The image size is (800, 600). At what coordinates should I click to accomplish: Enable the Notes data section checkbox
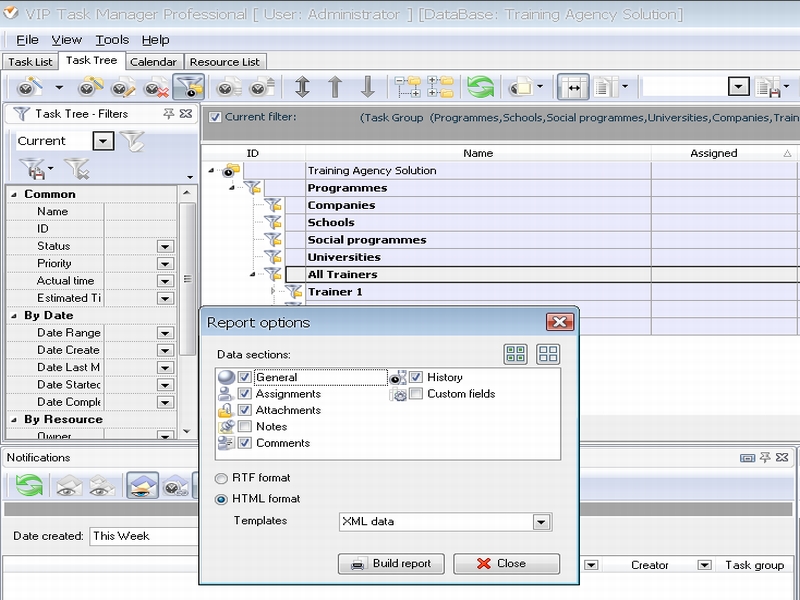click(245, 427)
